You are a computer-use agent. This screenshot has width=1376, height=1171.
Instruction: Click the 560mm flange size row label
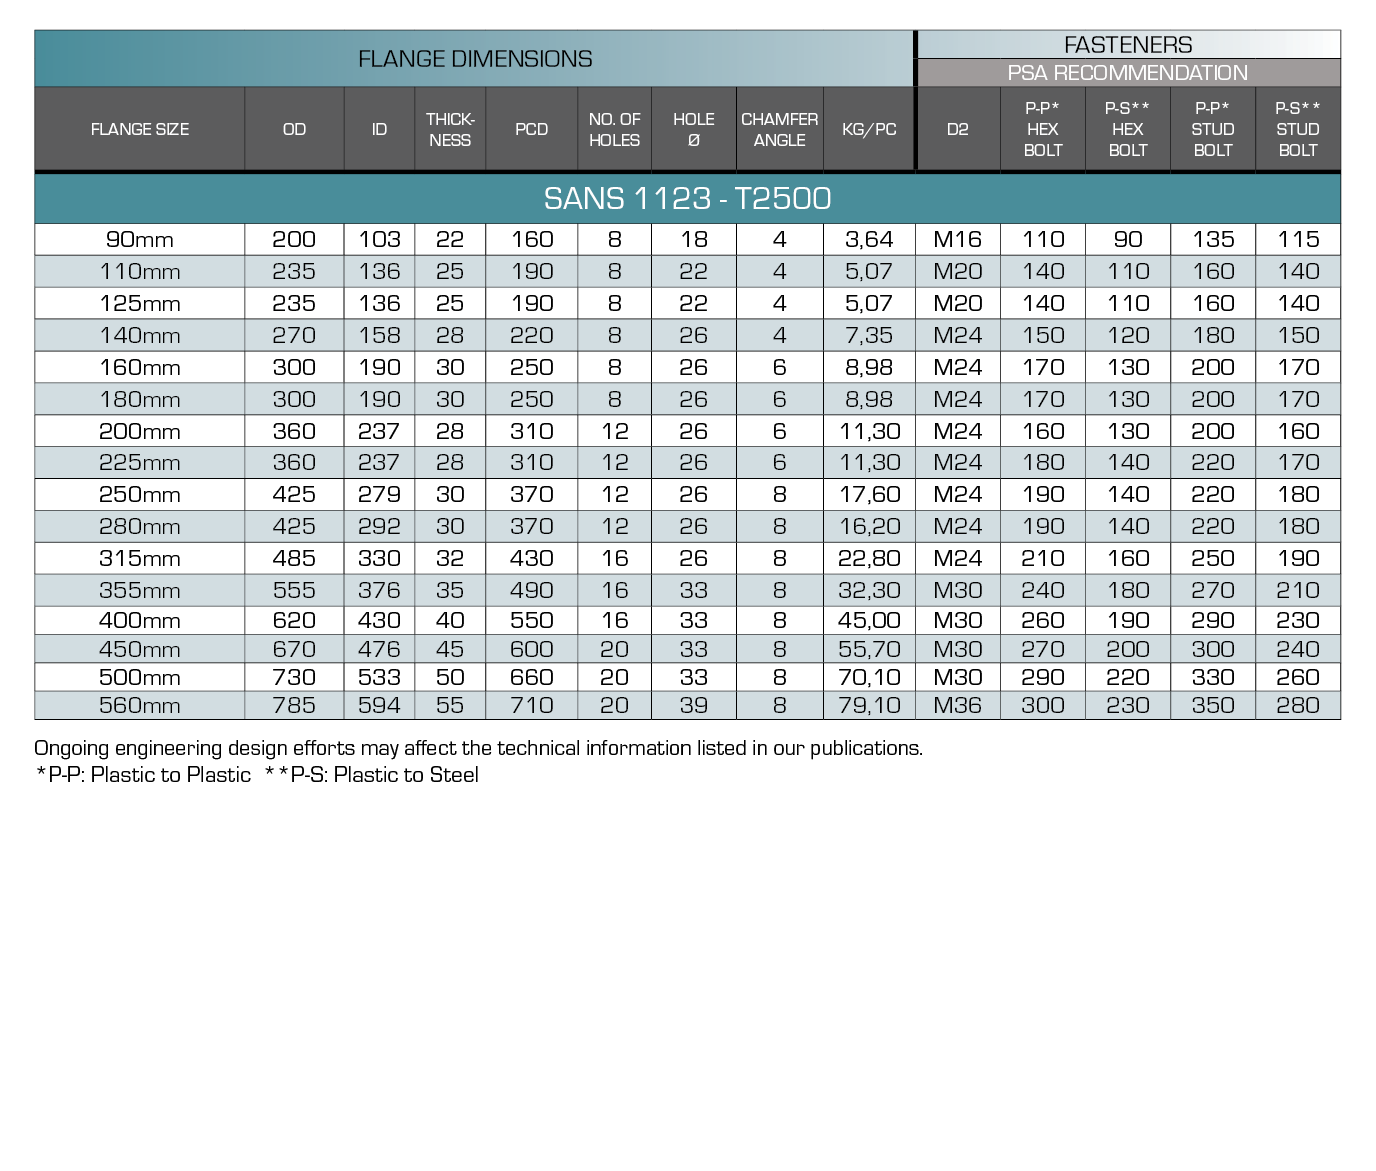pyautogui.click(x=140, y=706)
